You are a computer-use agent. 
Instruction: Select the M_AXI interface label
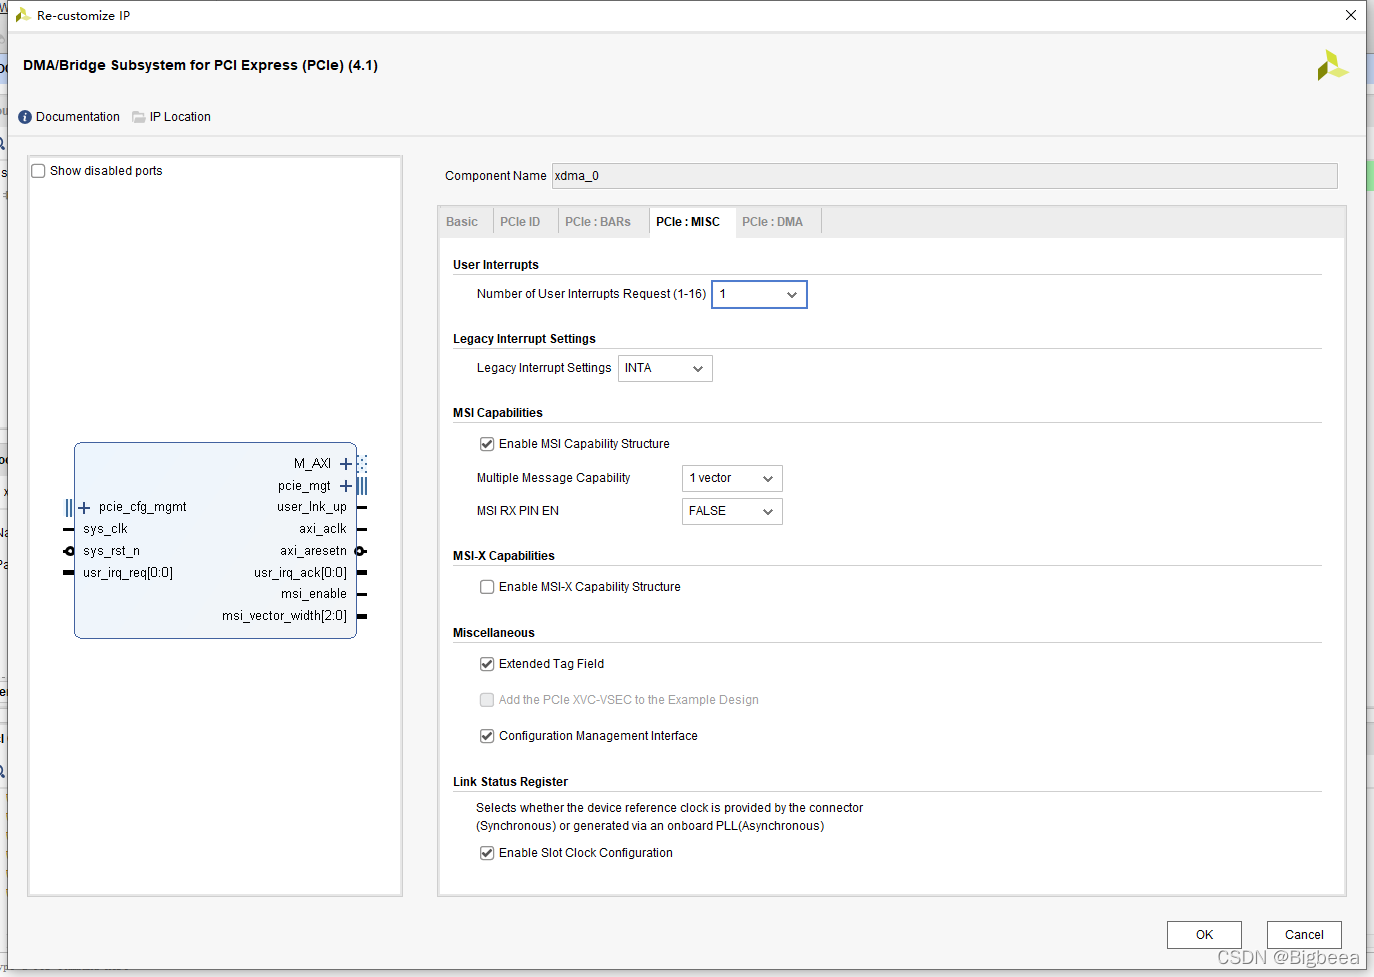[312, 464]
